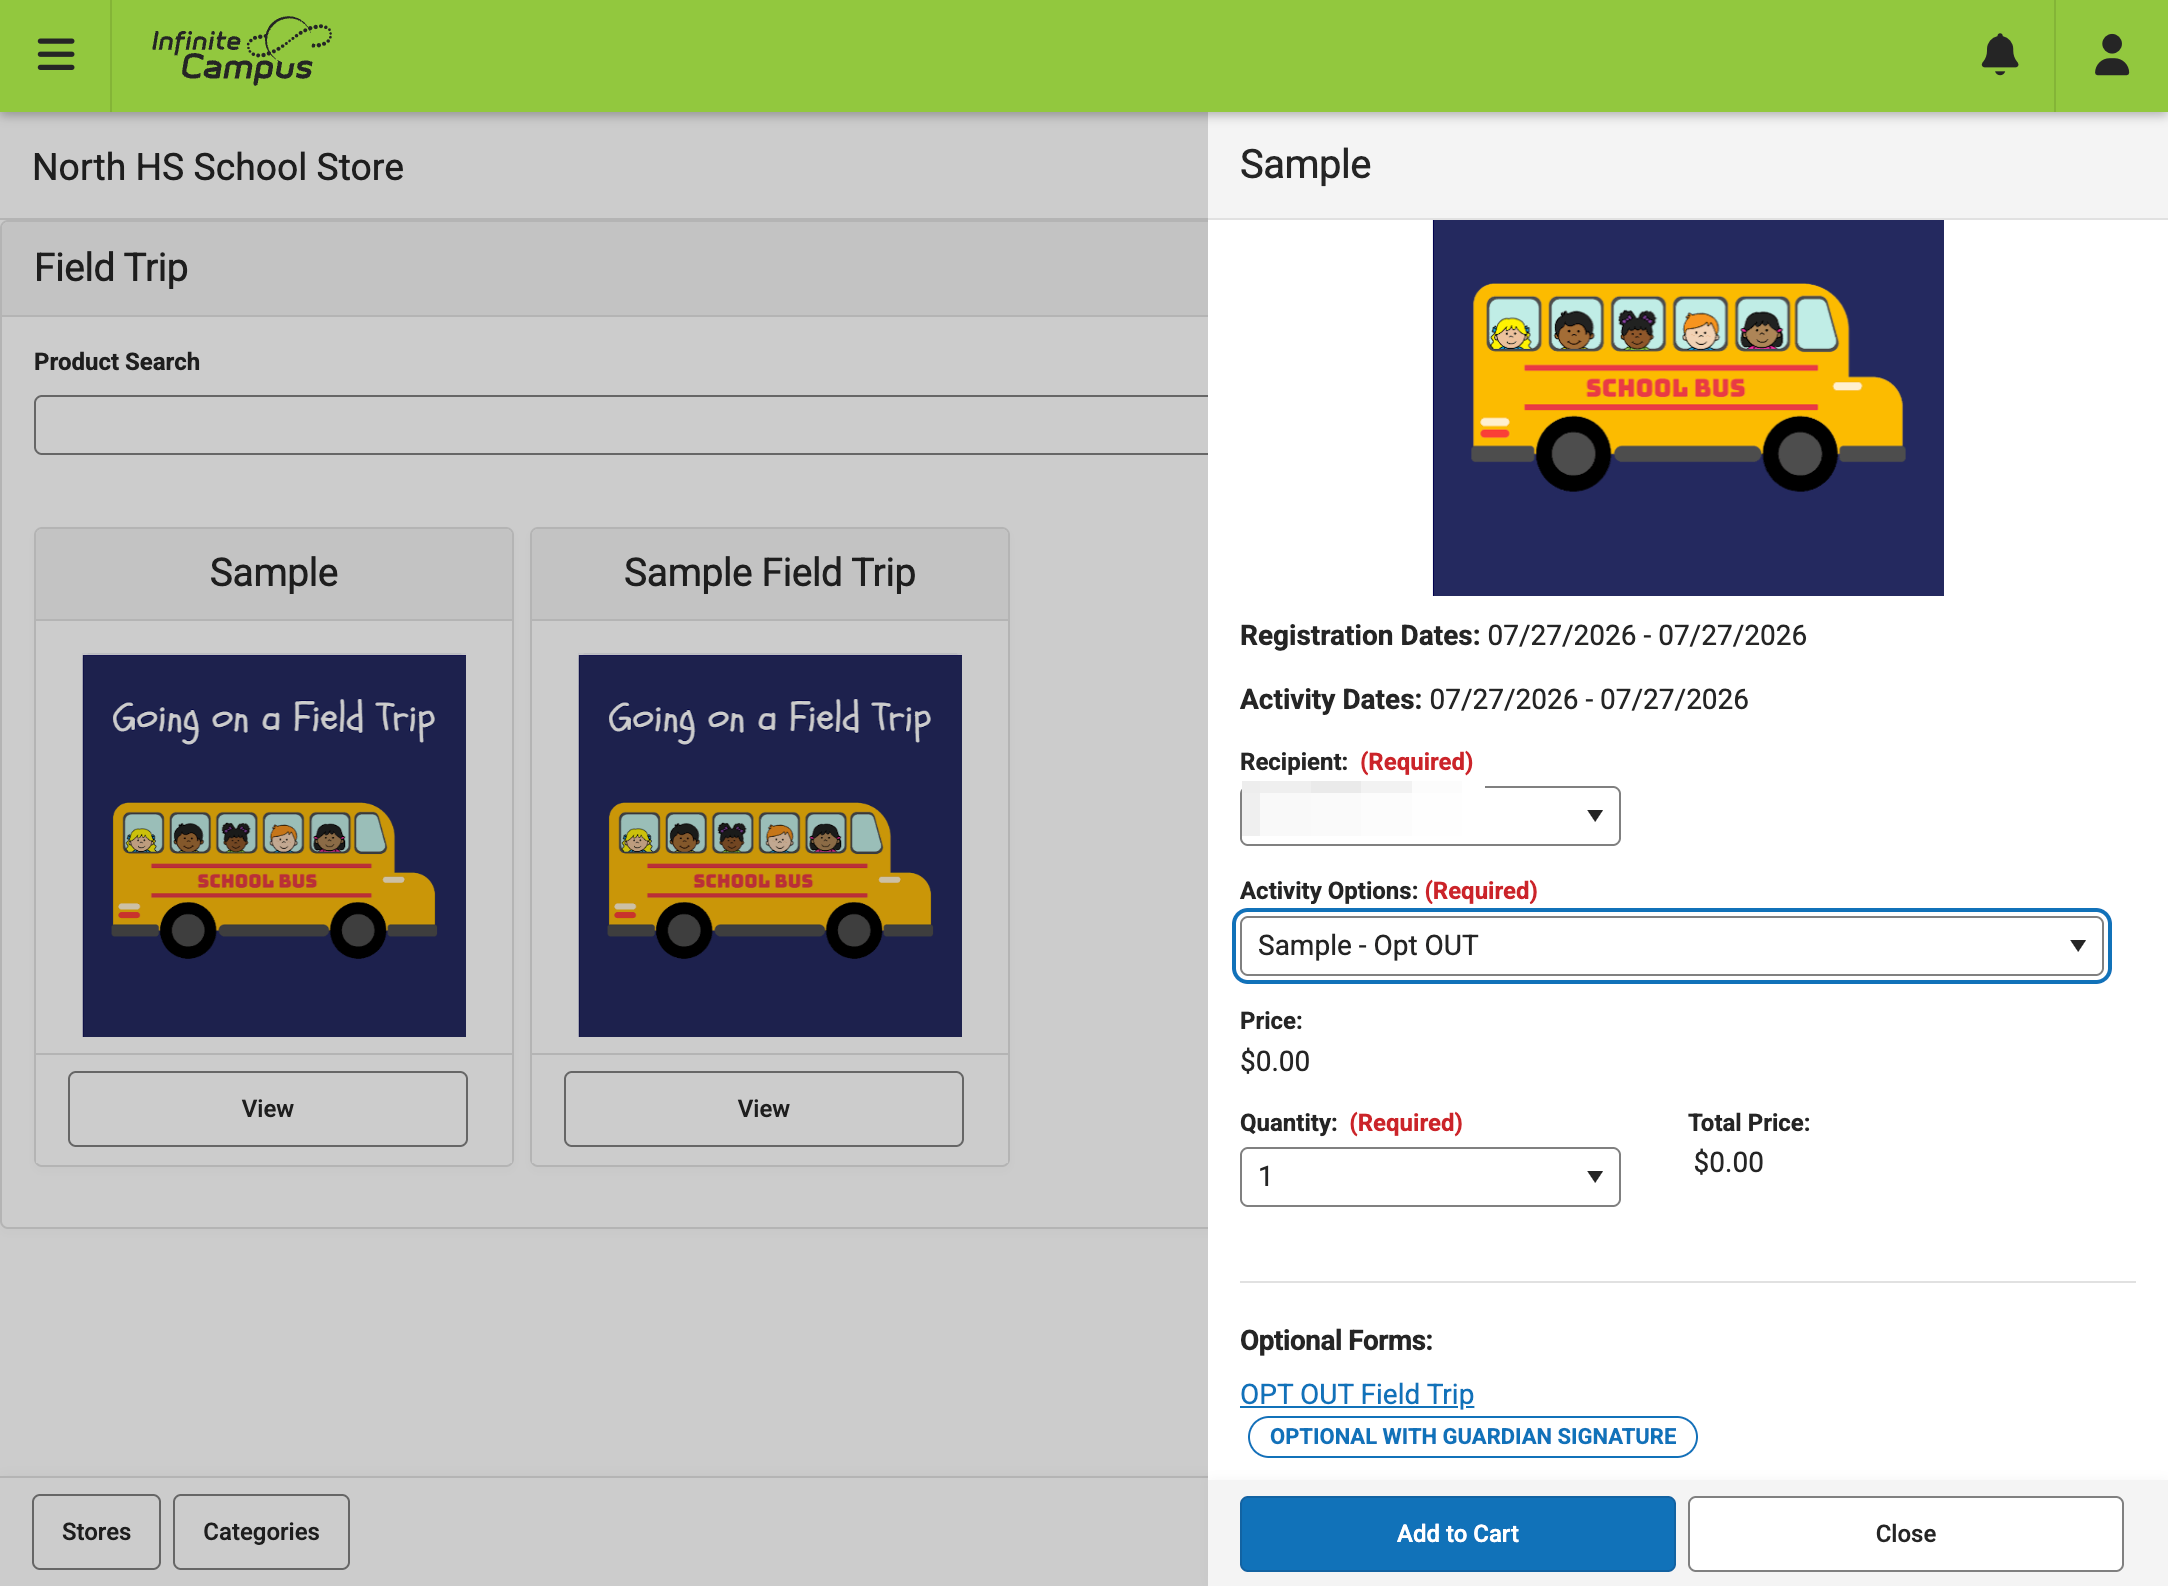
Task: Open the notifications bell
Action: 2000,54
